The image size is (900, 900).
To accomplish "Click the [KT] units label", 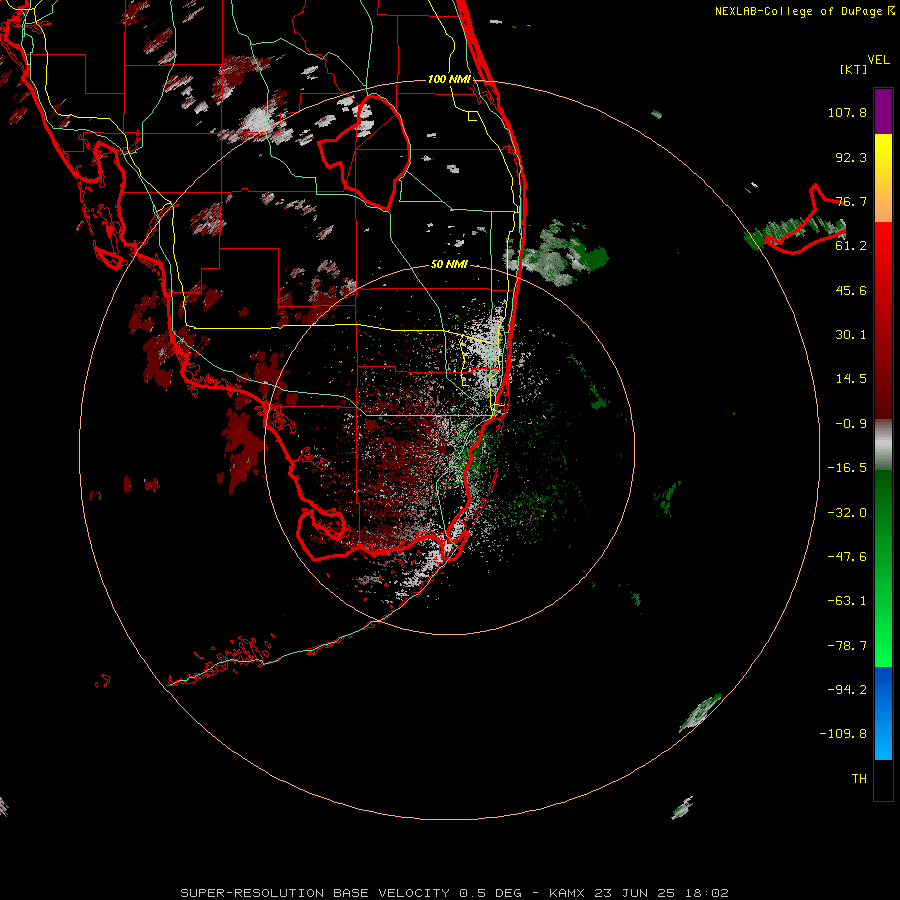I will pyautogui.click(x=853, y=69).
